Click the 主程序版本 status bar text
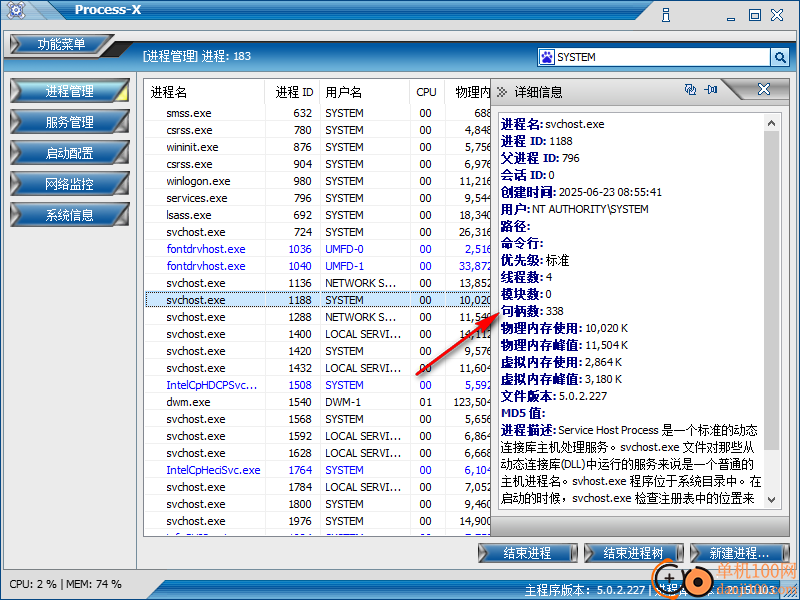This screenshot has height=600, width=800. click(585, 590)
